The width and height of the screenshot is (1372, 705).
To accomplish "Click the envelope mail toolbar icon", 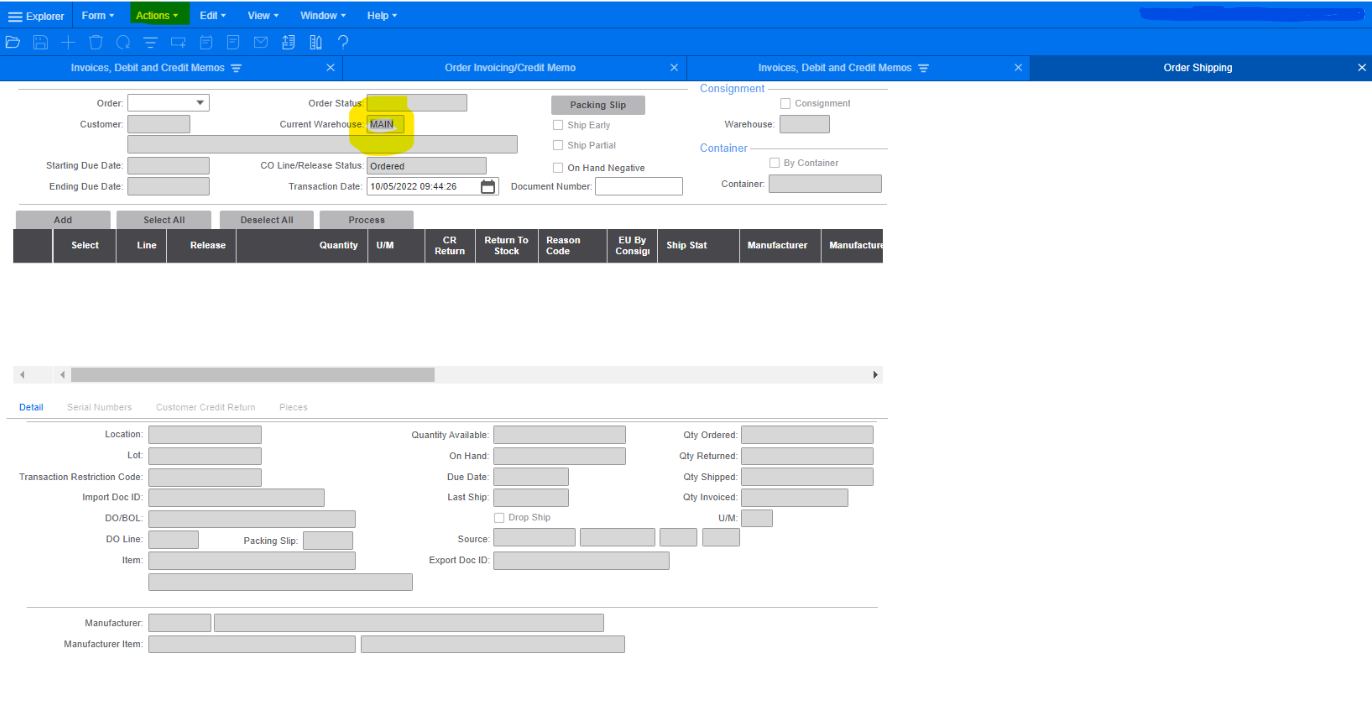I will click(261, 42).
